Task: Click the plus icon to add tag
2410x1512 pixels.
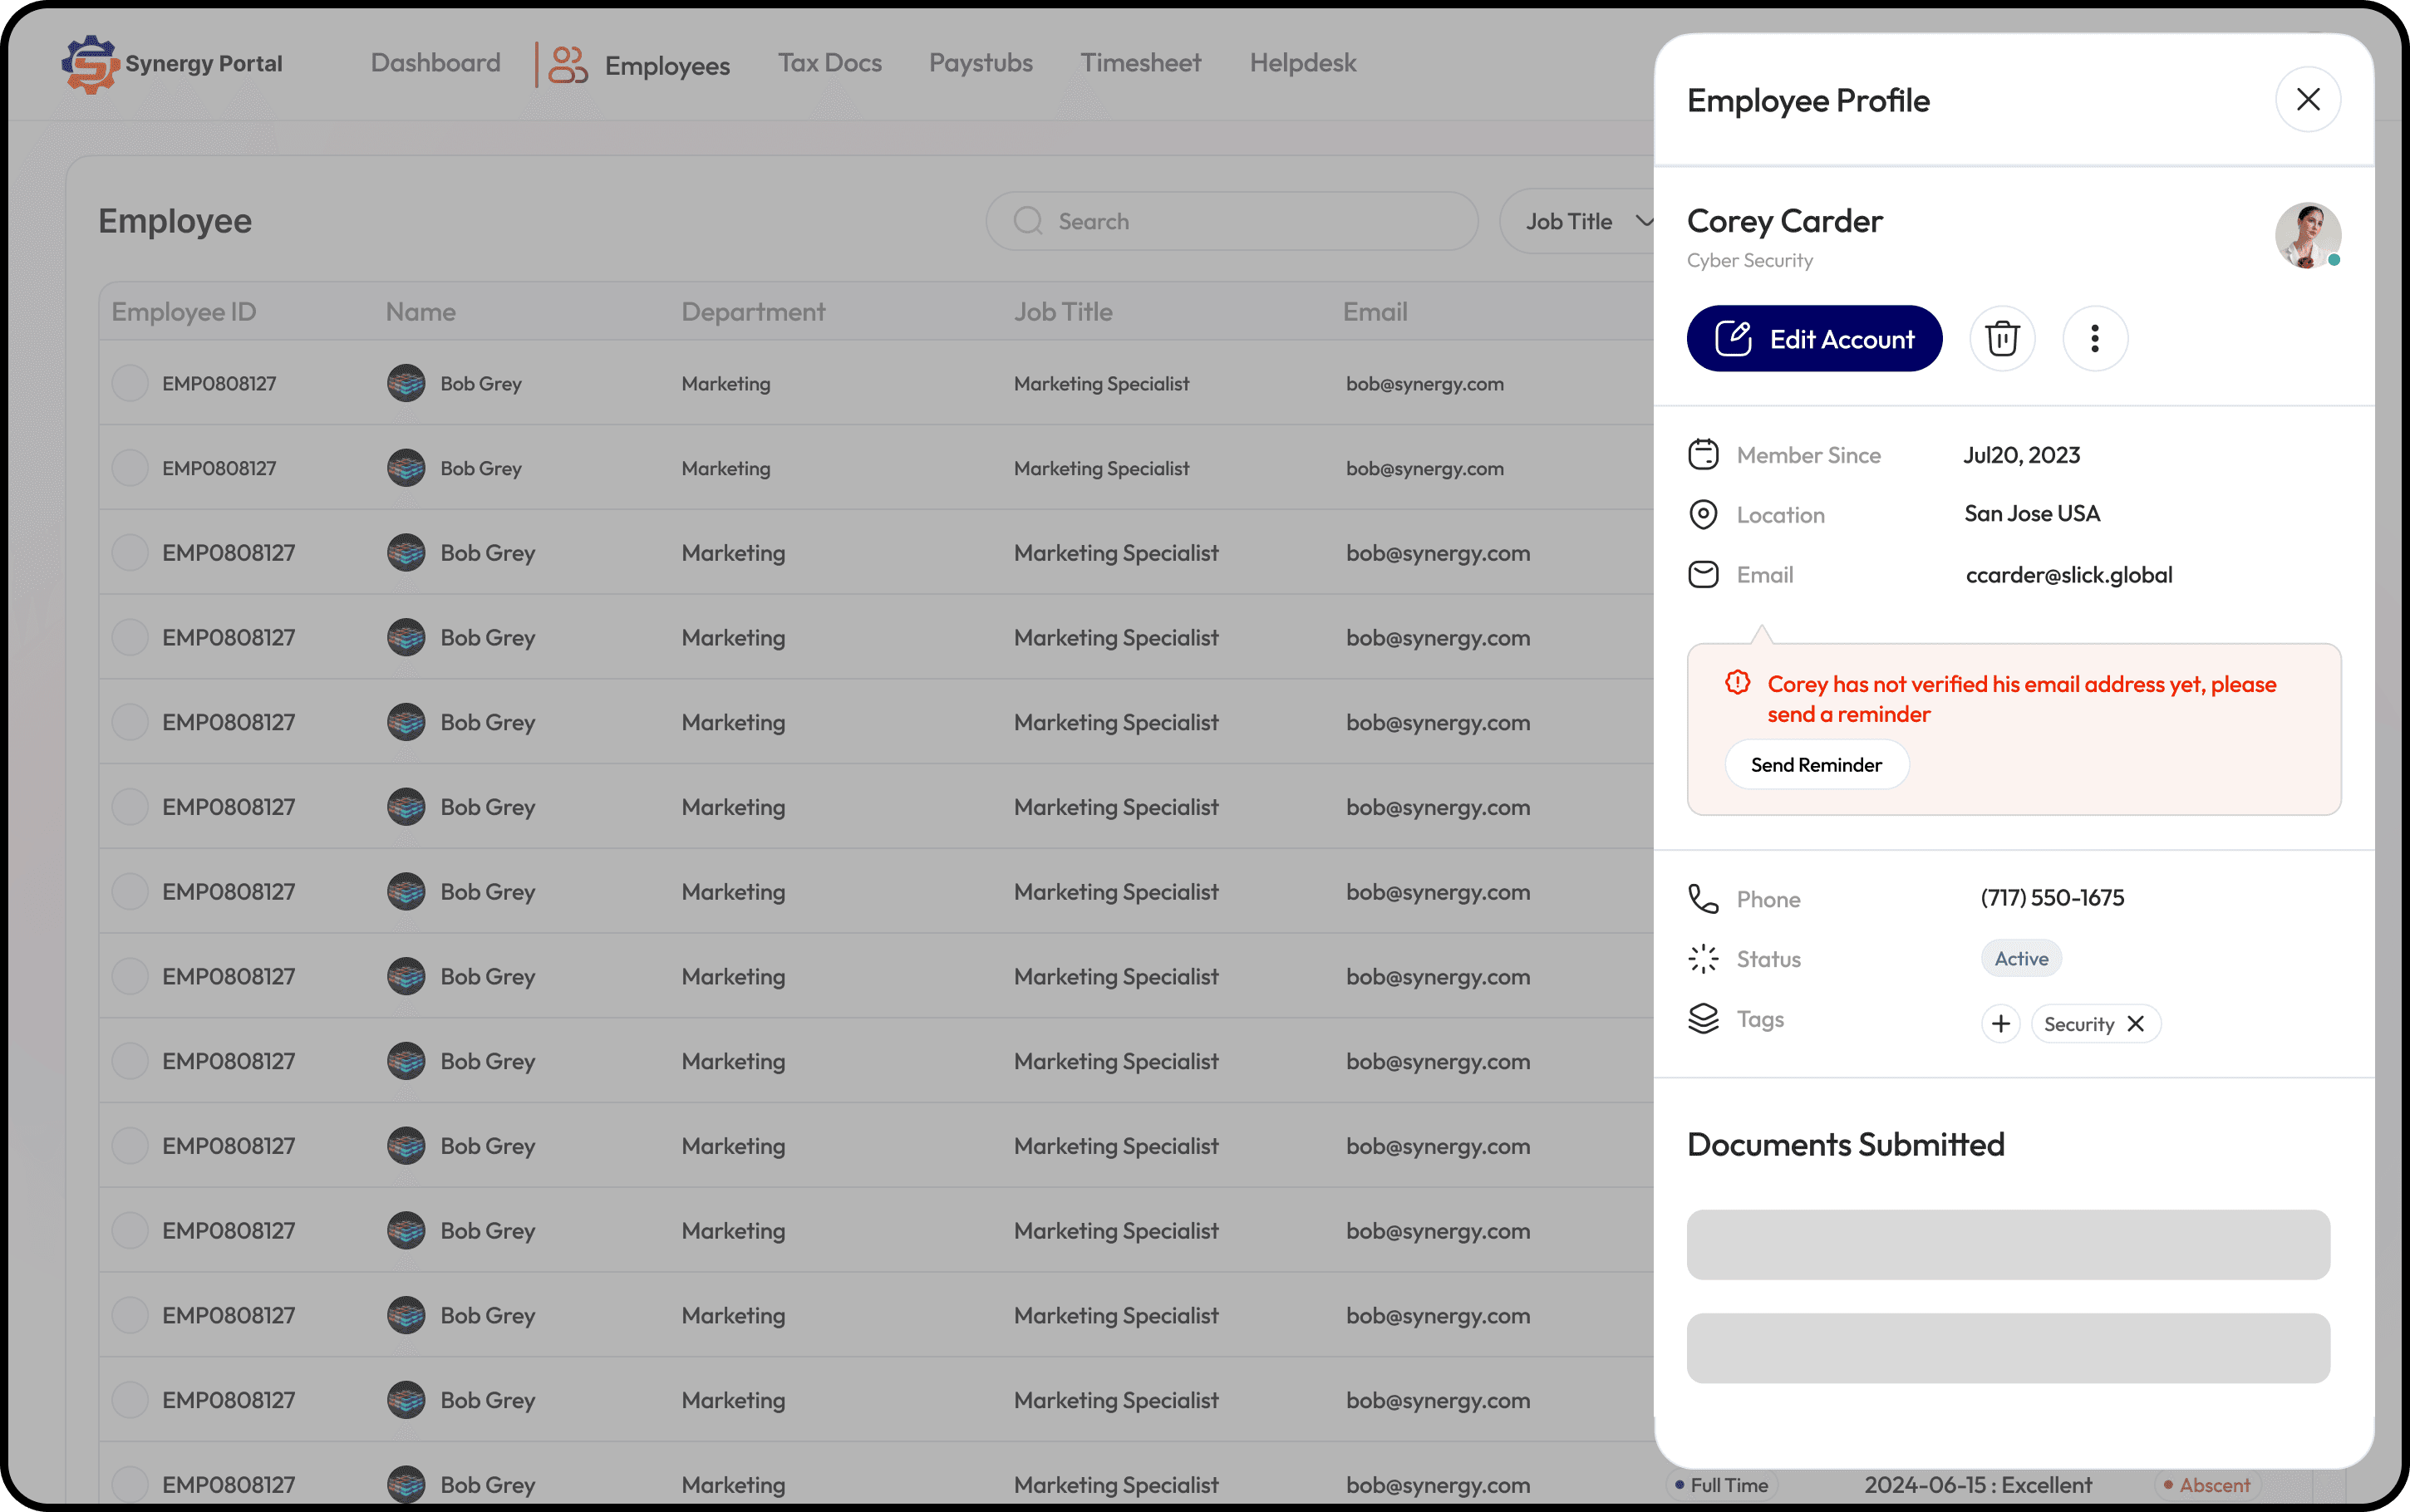Action: (x=2000, y=1023)
